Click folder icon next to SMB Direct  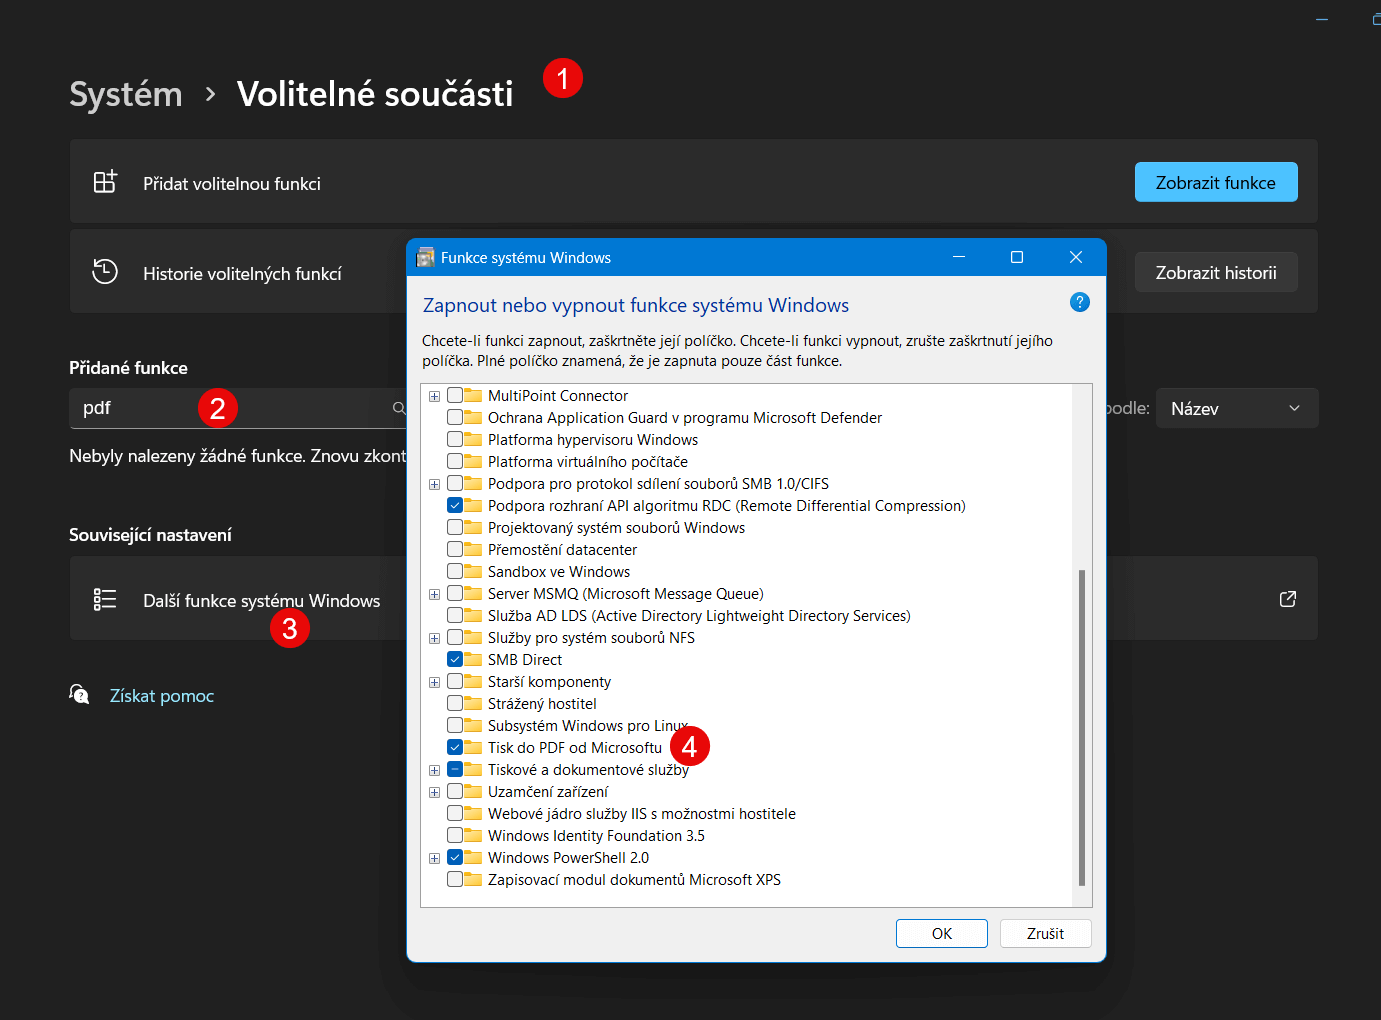(x=473, y=659)
